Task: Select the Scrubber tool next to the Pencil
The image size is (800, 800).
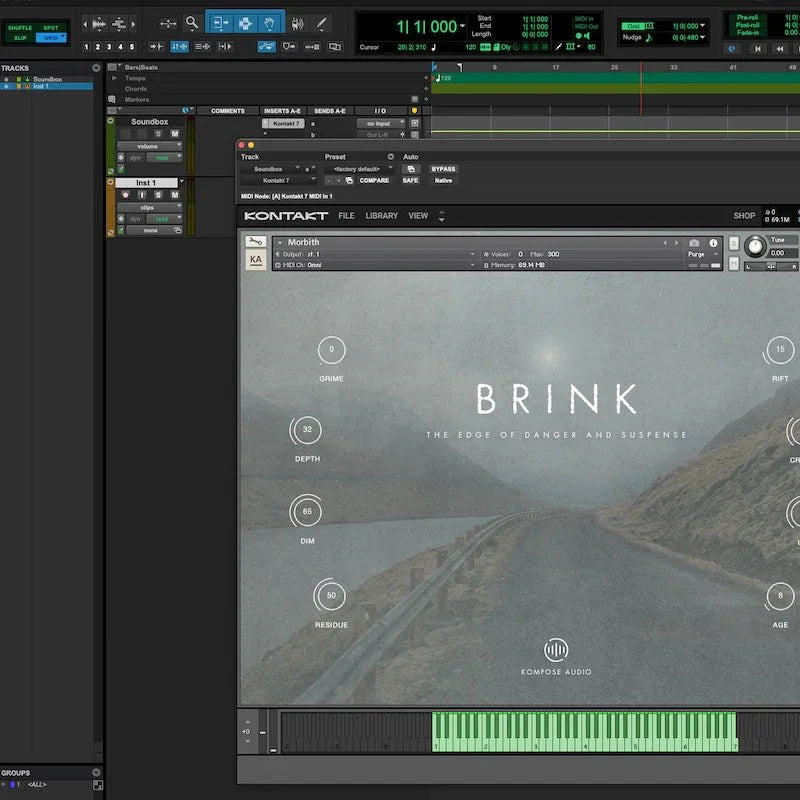Action: (x=297, y=23)
